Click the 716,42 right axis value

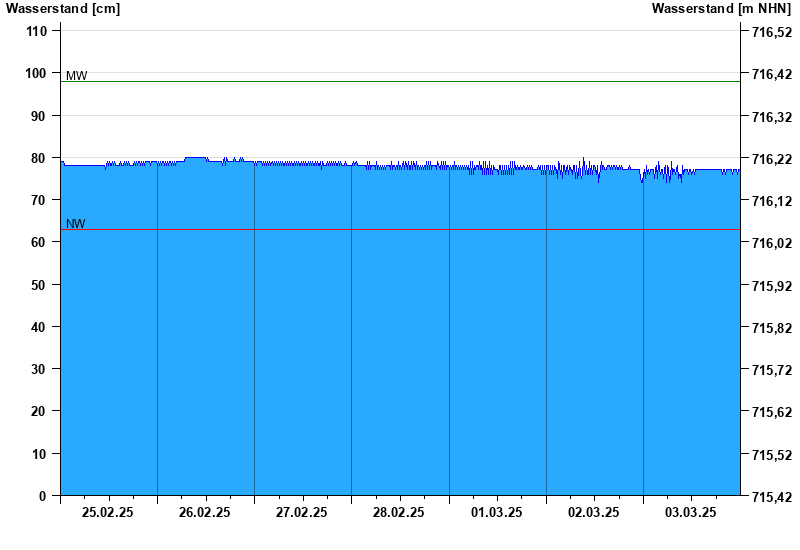[772, 74]
